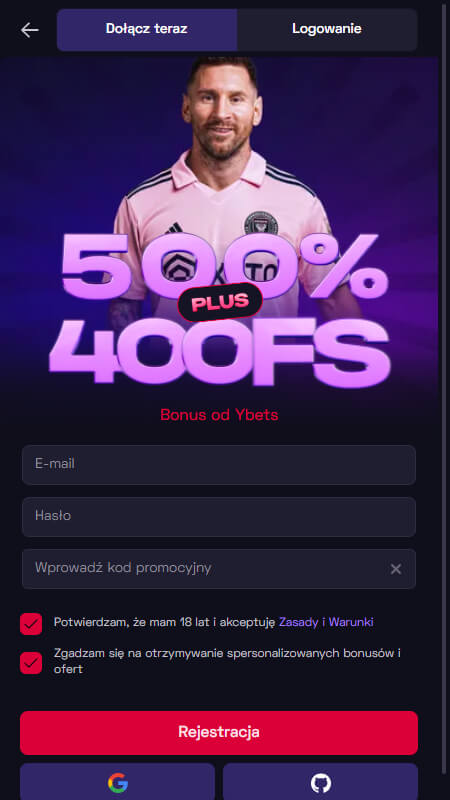Click the Adidas logo on the jersey
Viewport: 450px width, 800px height.
point(174,228)
